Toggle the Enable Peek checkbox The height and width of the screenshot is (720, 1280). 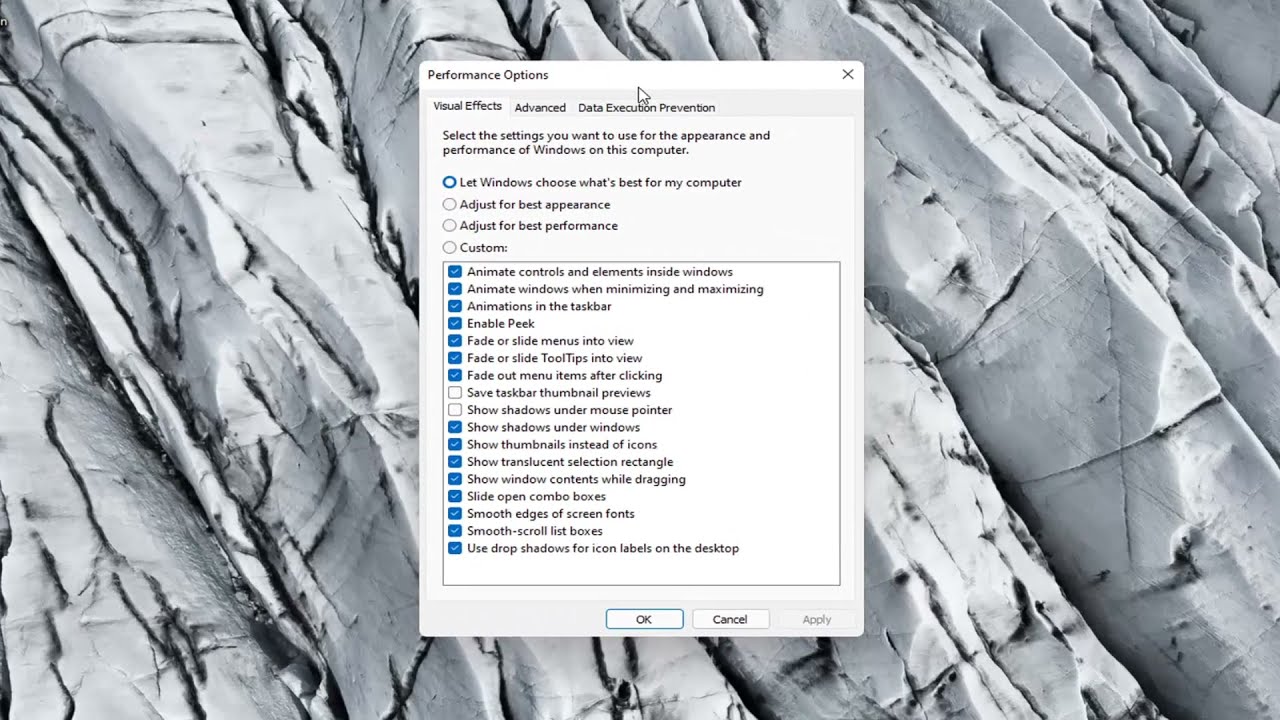tap(455, 324)
